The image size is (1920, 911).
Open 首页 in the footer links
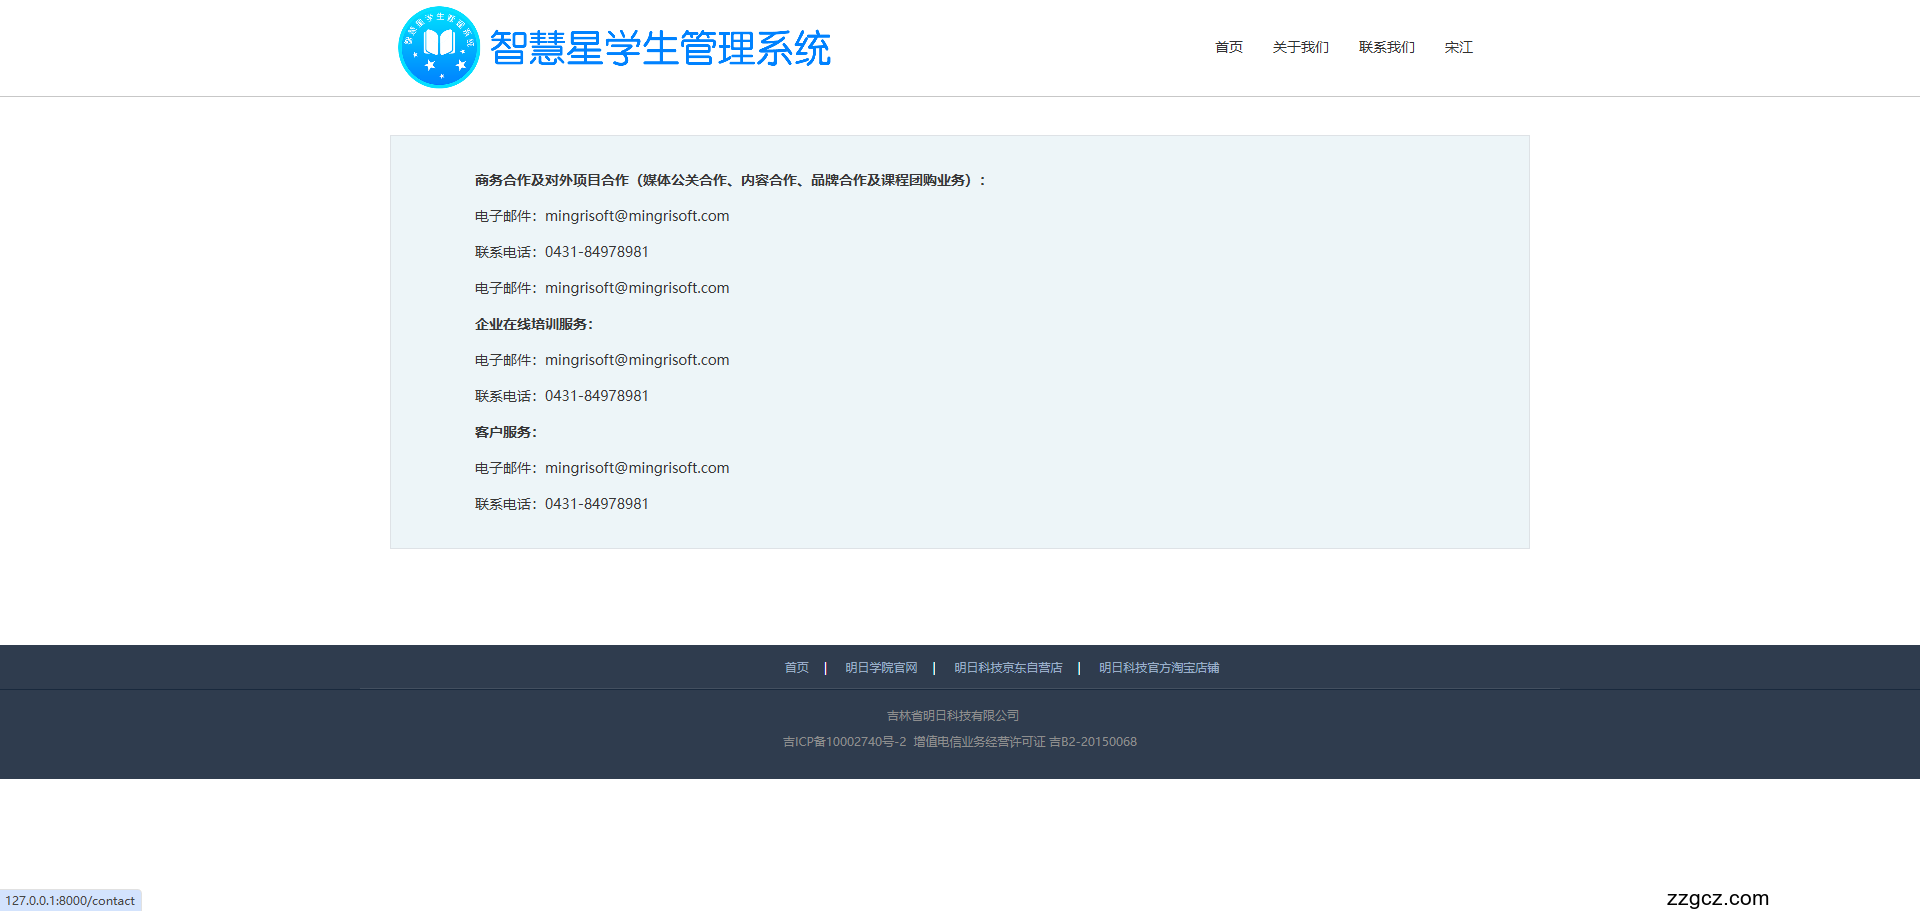[796, 667]
